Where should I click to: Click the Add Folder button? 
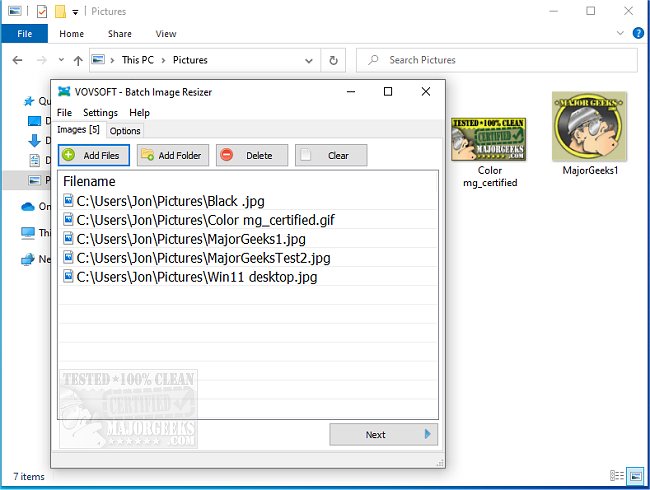(x=173, y=155)
